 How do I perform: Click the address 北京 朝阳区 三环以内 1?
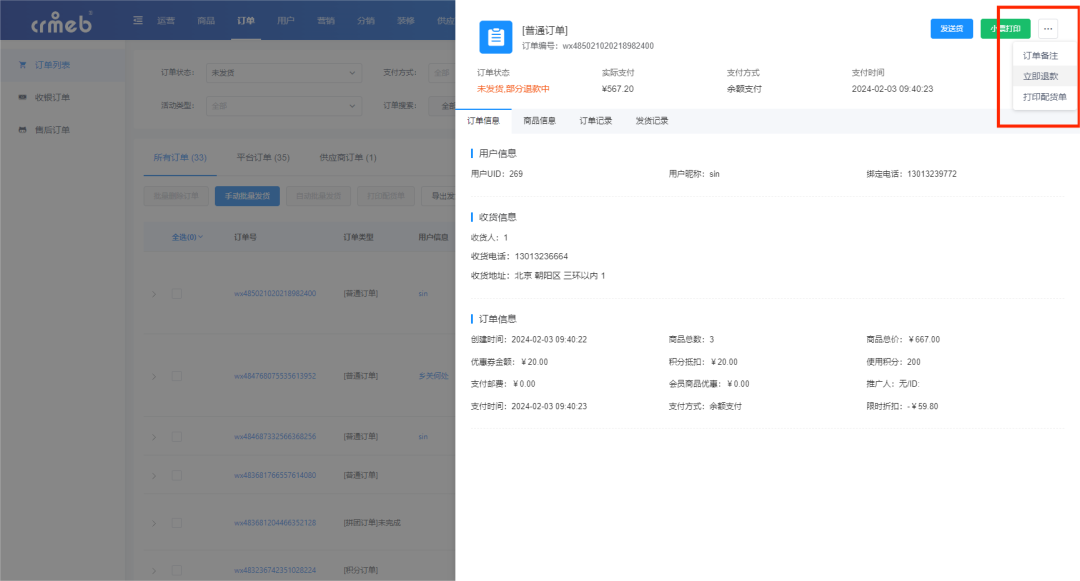pos(560,275)
